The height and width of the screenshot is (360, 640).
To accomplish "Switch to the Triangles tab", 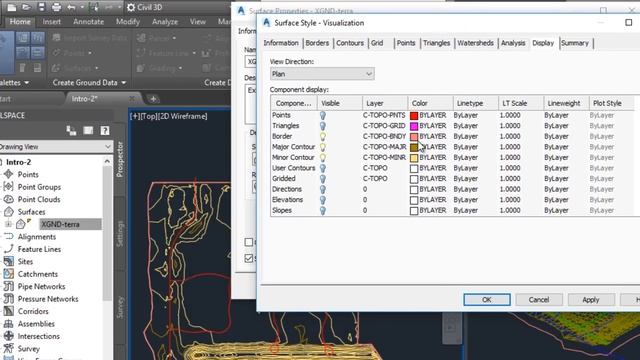I will pos(436,43).
